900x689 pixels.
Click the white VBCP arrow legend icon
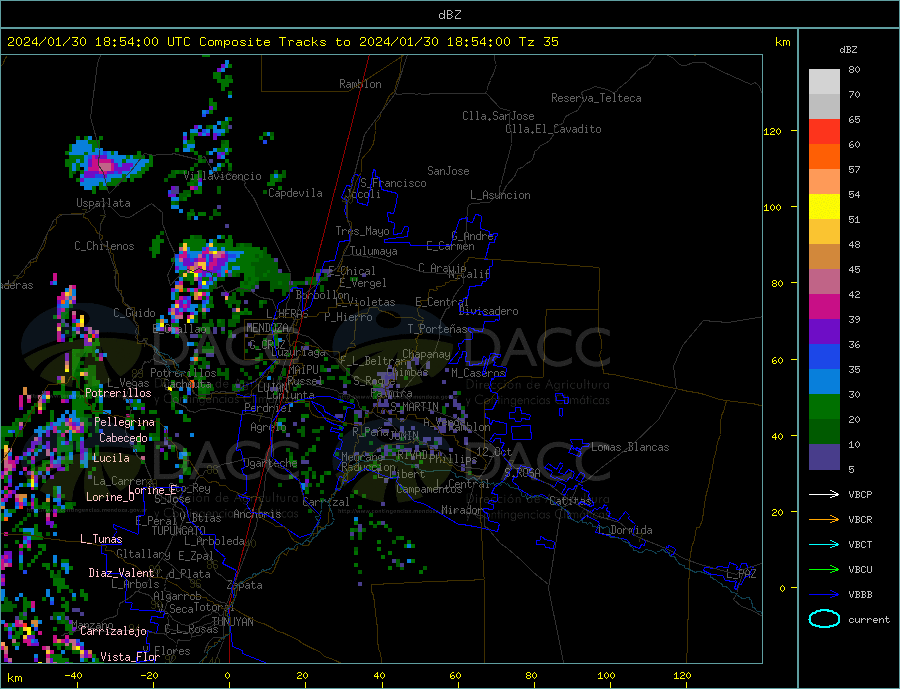point(824,494)
